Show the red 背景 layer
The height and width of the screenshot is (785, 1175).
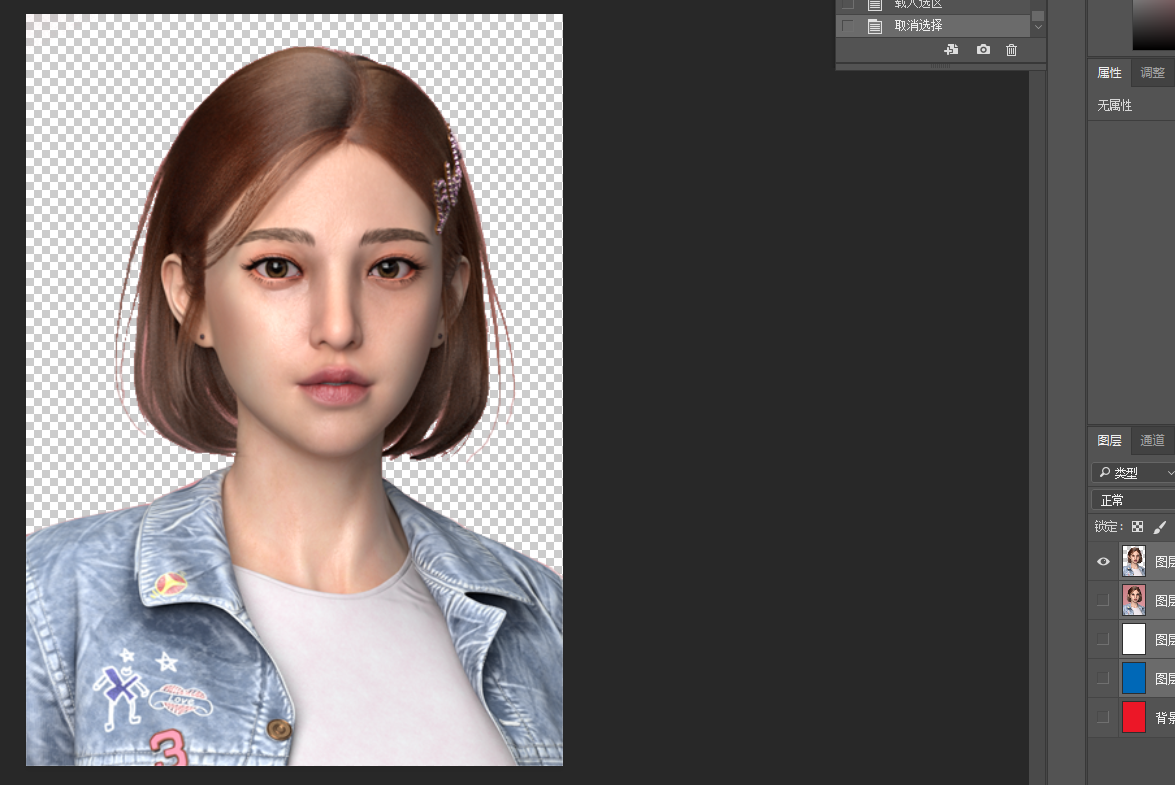point(1103,717)
